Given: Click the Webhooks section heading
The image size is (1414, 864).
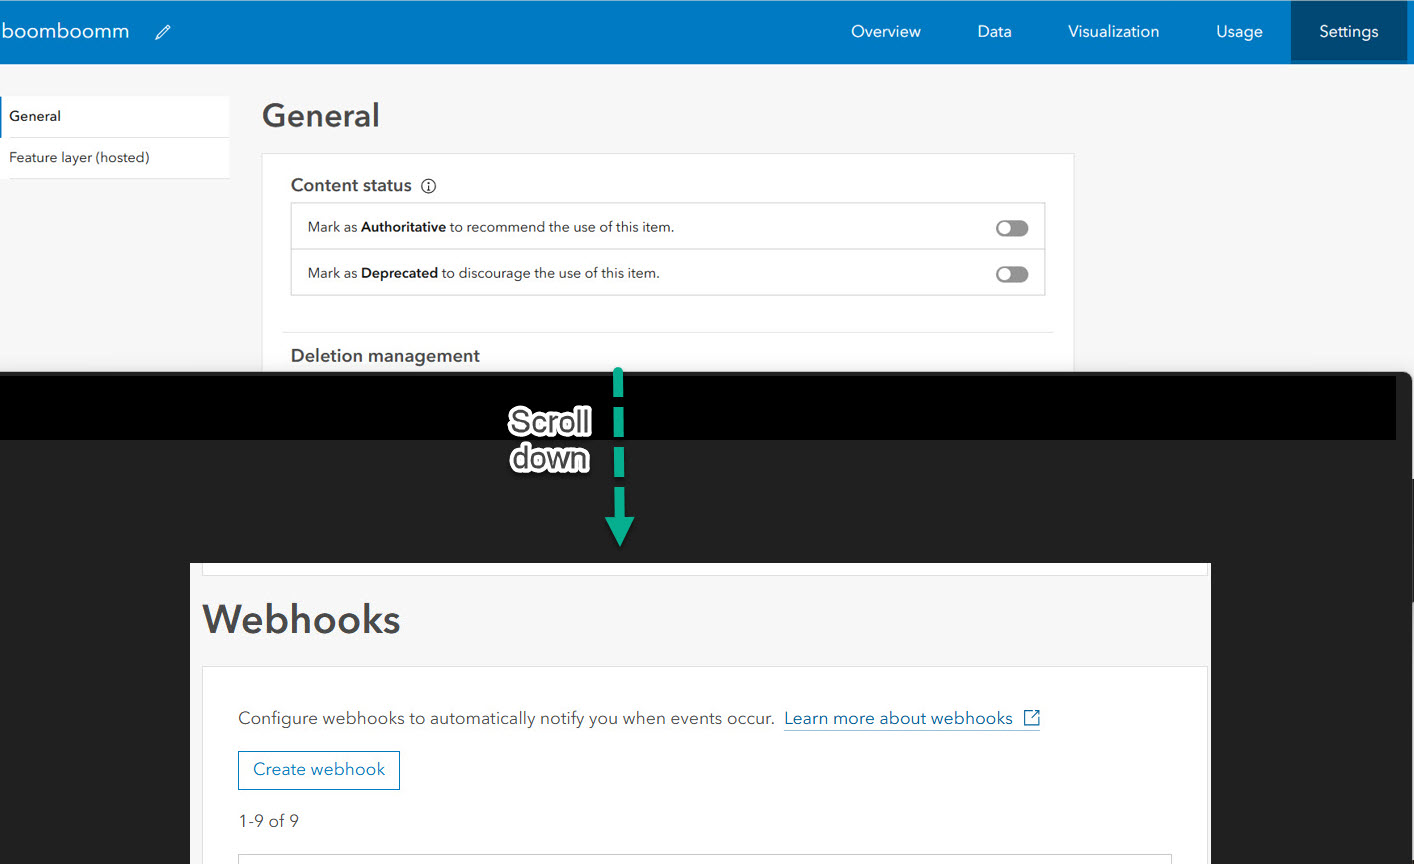Looking at the screenshot, I should [301, 620].
